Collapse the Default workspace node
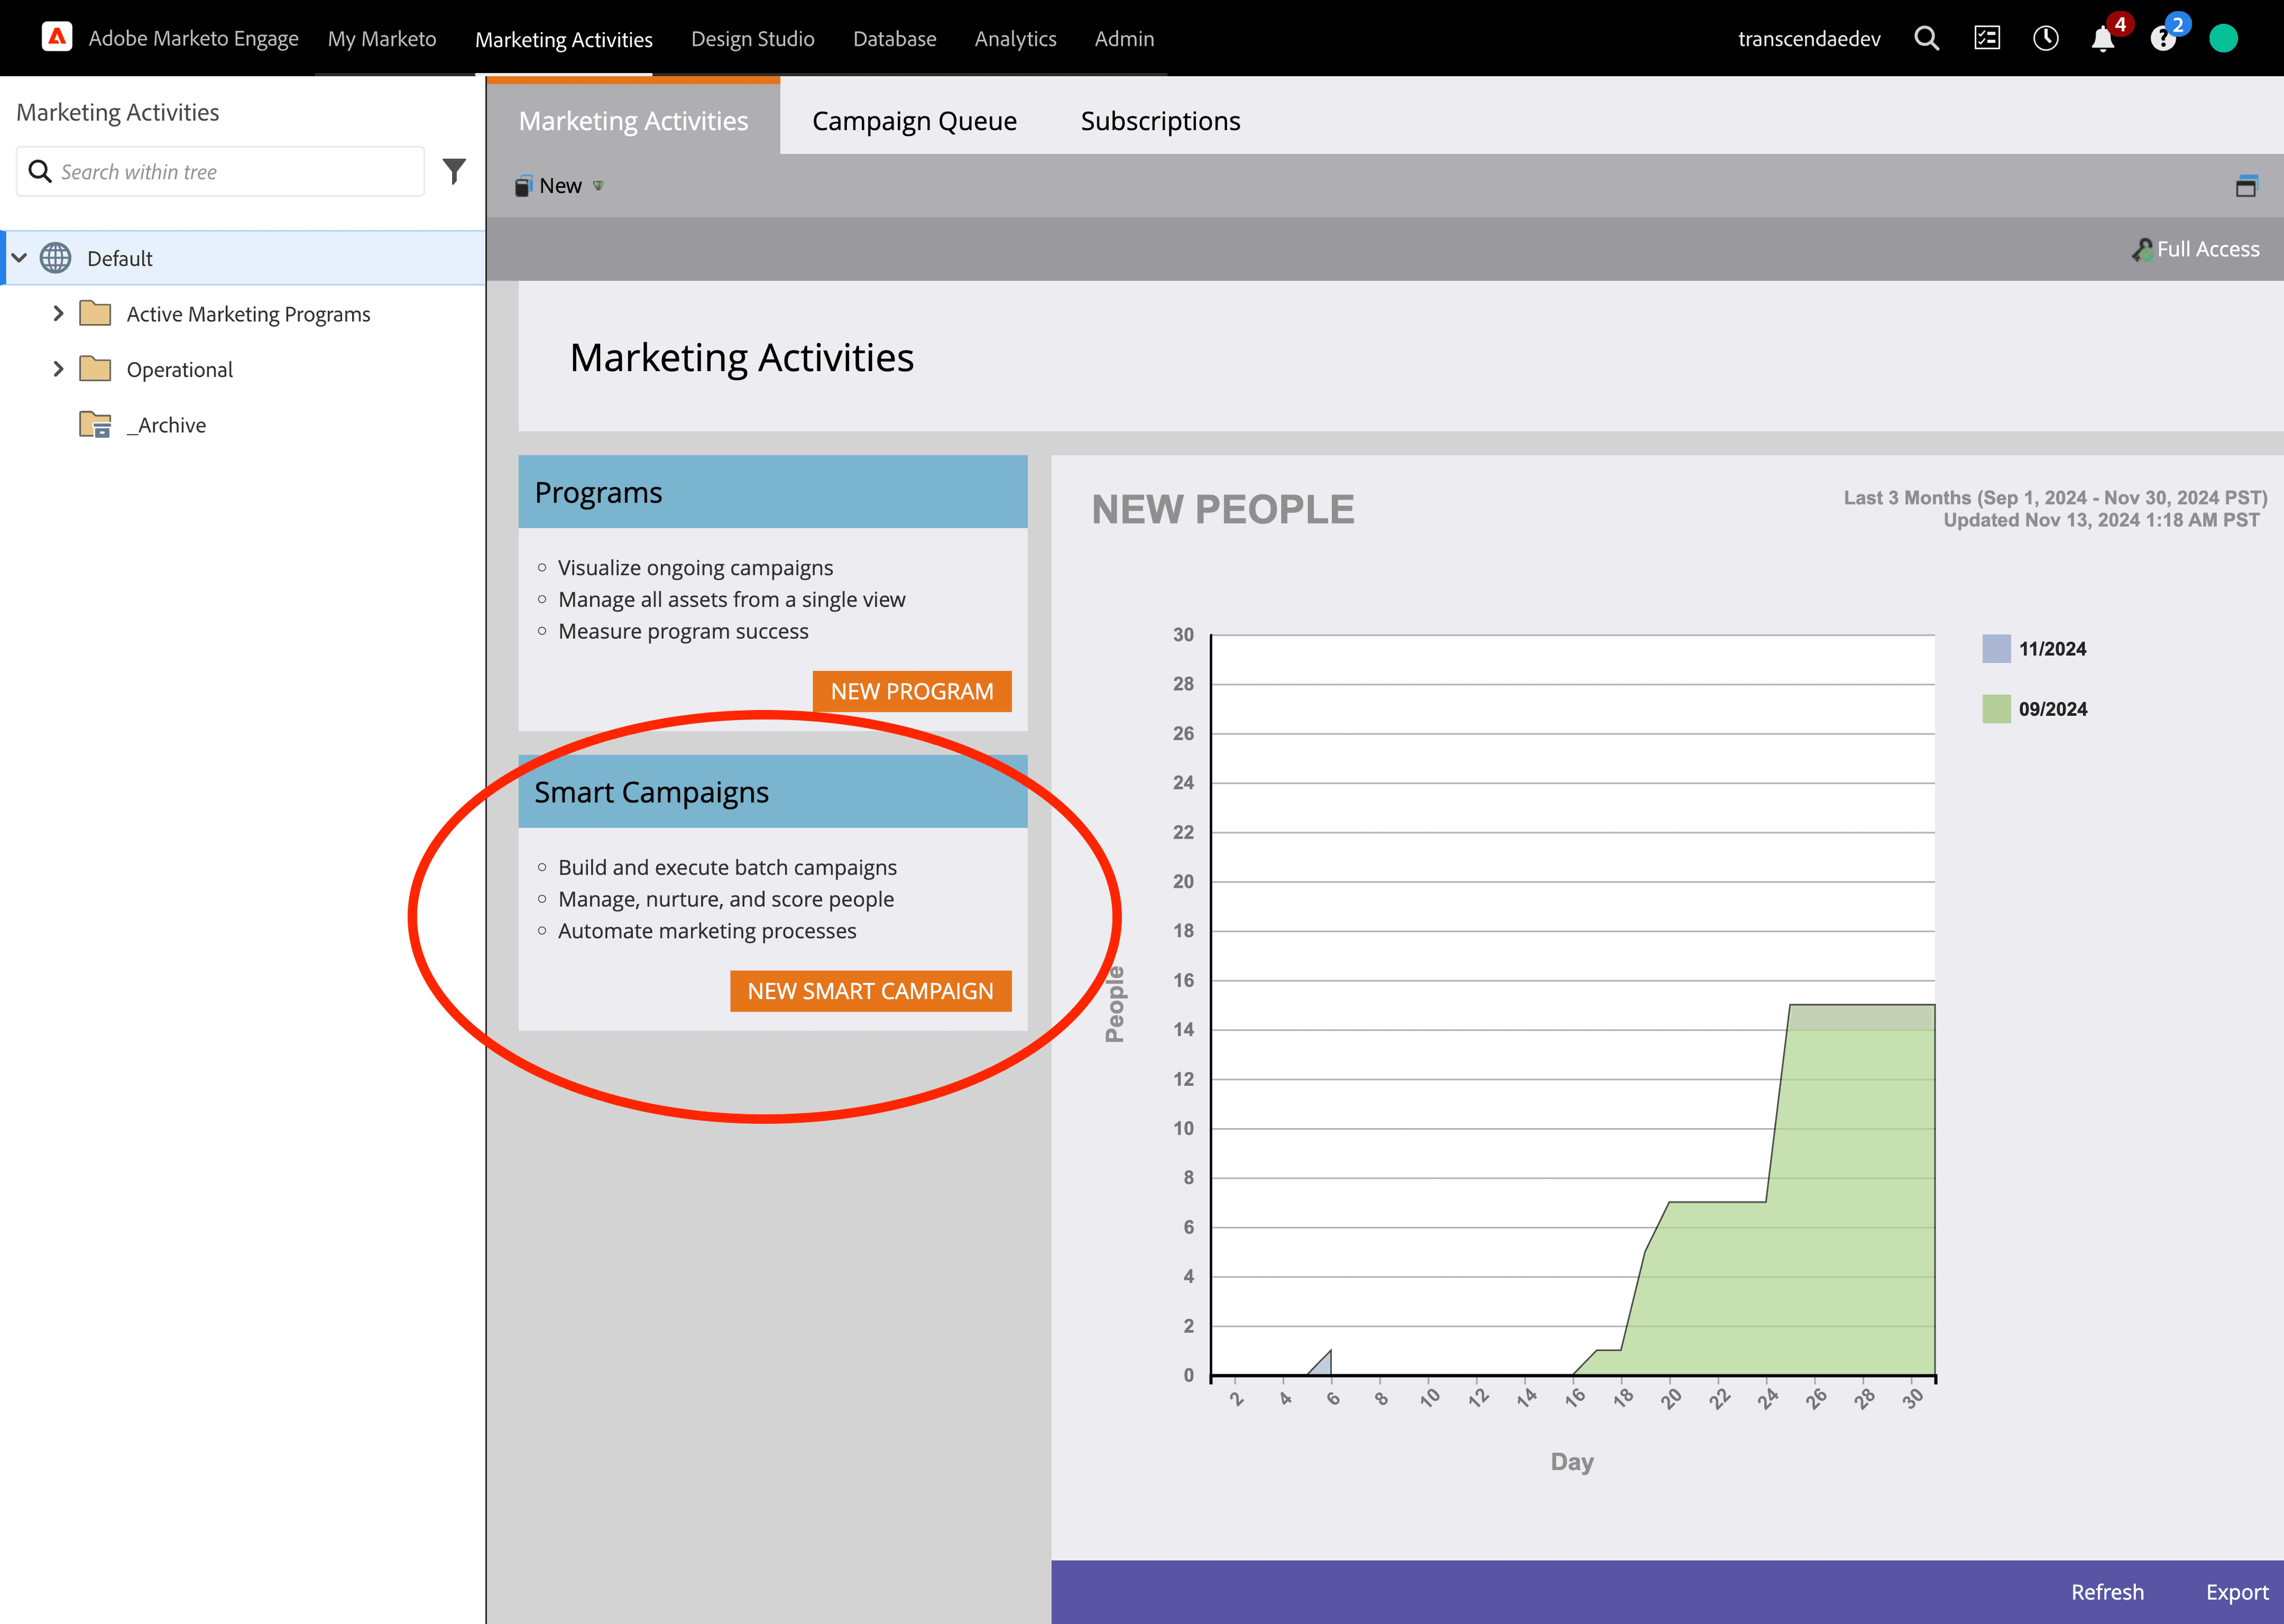The image size is (2284, 1624). (x=19, y=258)
